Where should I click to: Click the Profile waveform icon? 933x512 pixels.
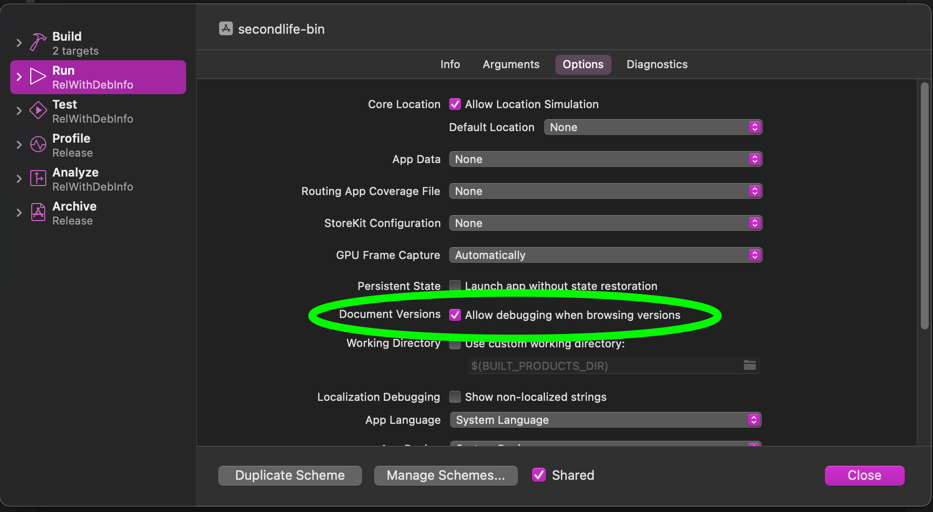(38, 145)
